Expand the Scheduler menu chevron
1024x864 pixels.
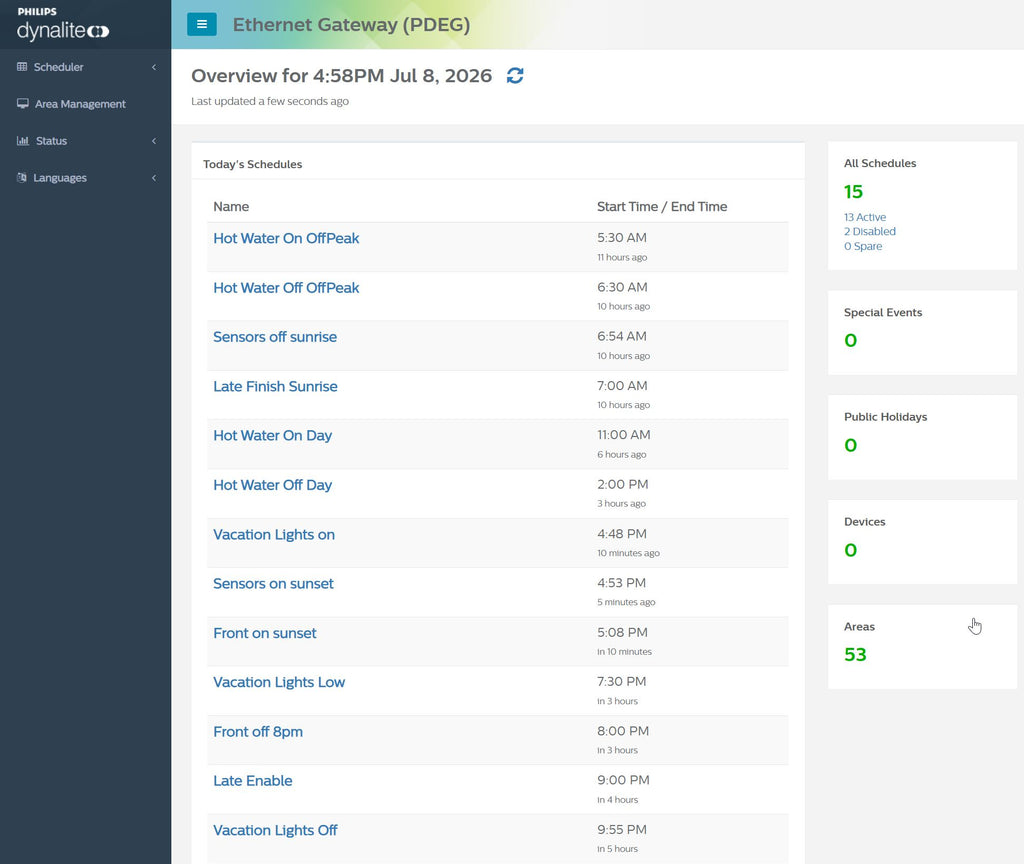pos(154,67)
